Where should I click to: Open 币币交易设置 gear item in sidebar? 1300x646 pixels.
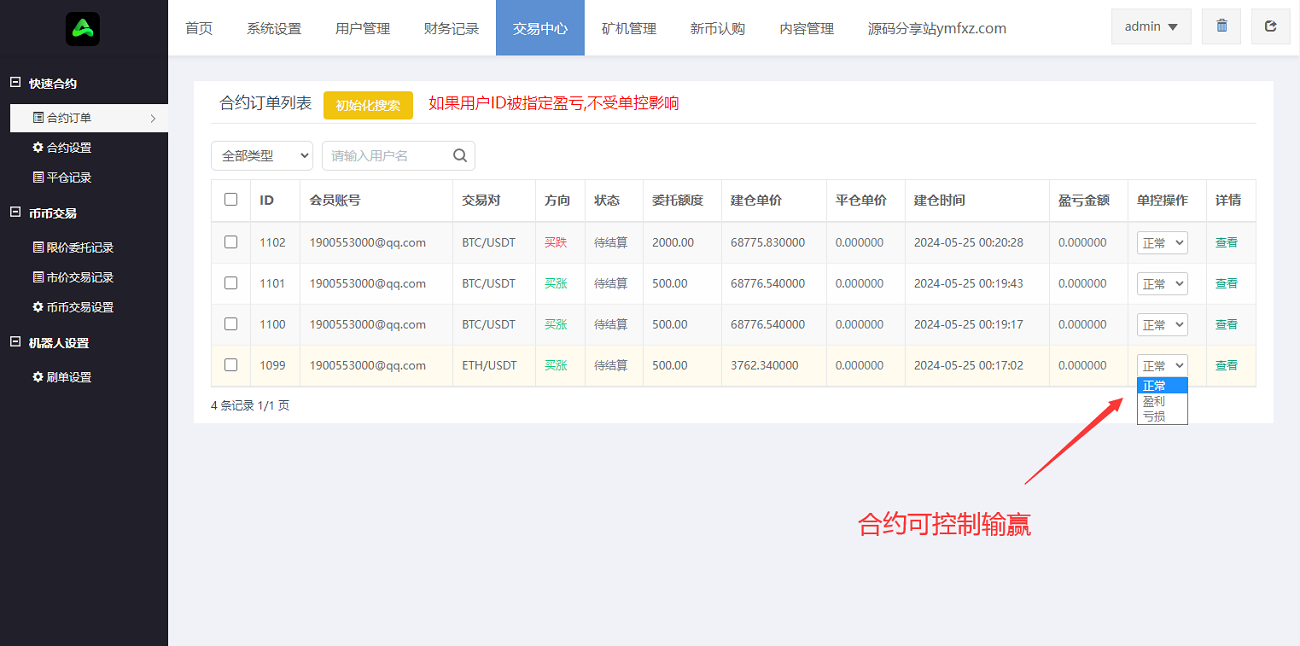[x=73, y=308]
